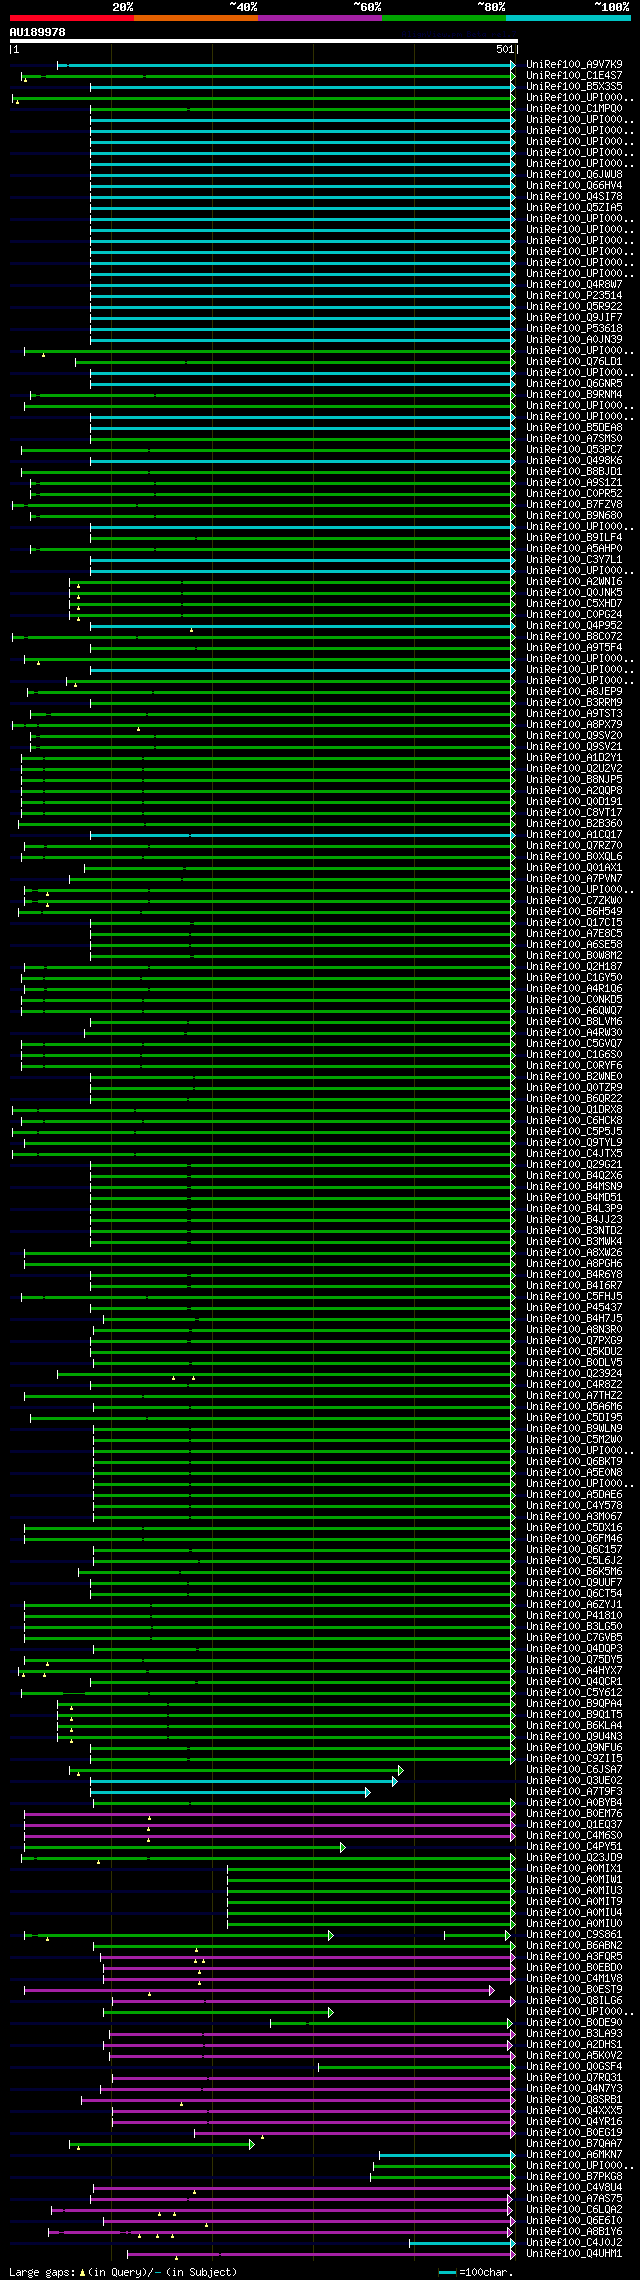This screenshot has height=2280, width=640.
Task: Open hit UniRef100_A2WNI6
Action: click(x=574, y=582)
